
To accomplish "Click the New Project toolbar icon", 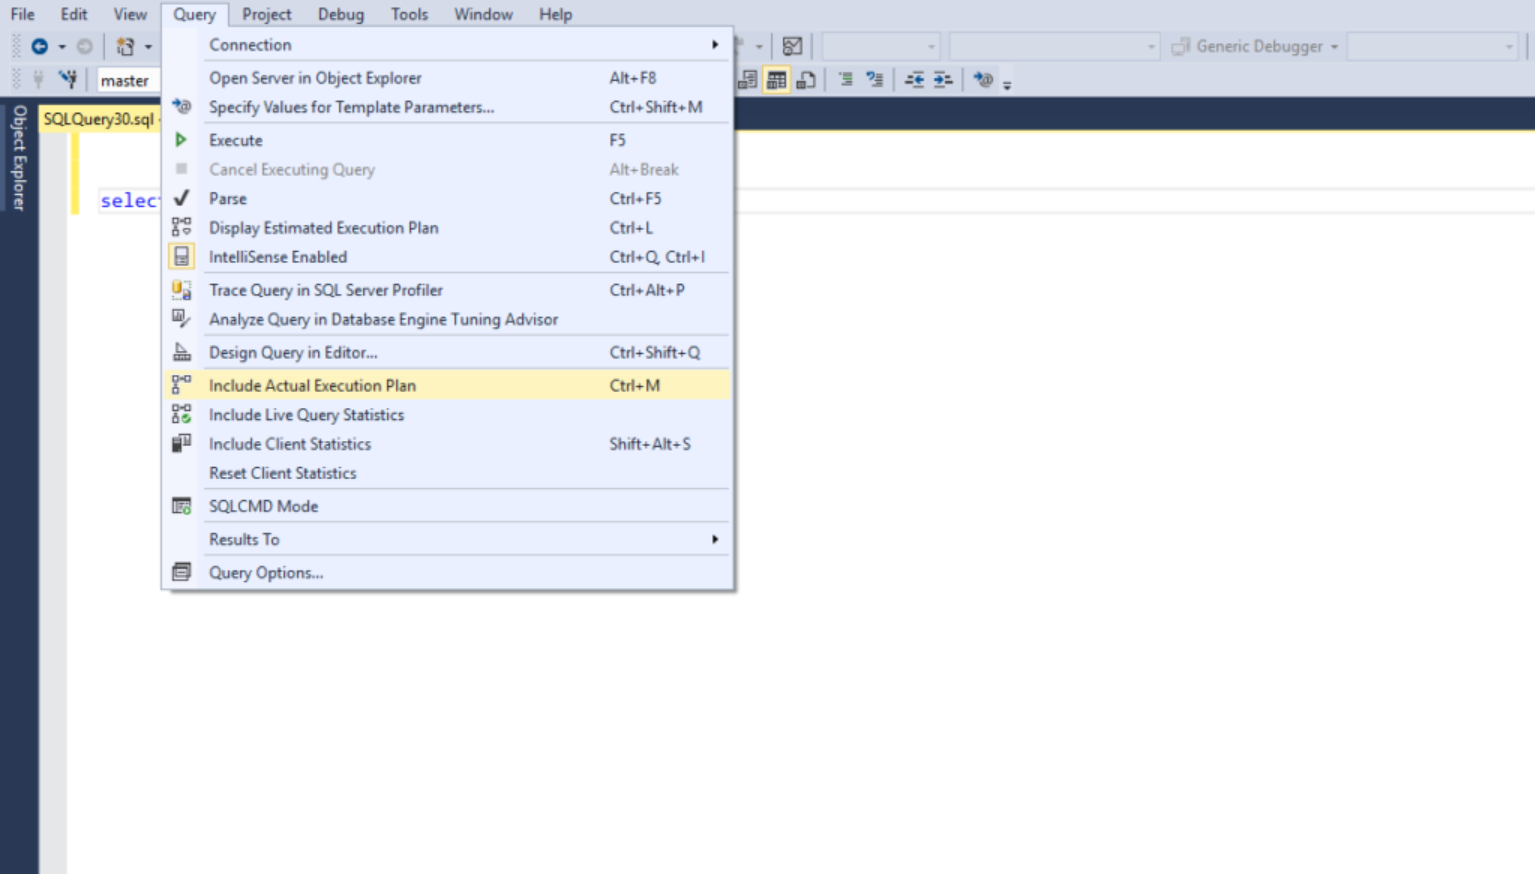I will 125,46.
